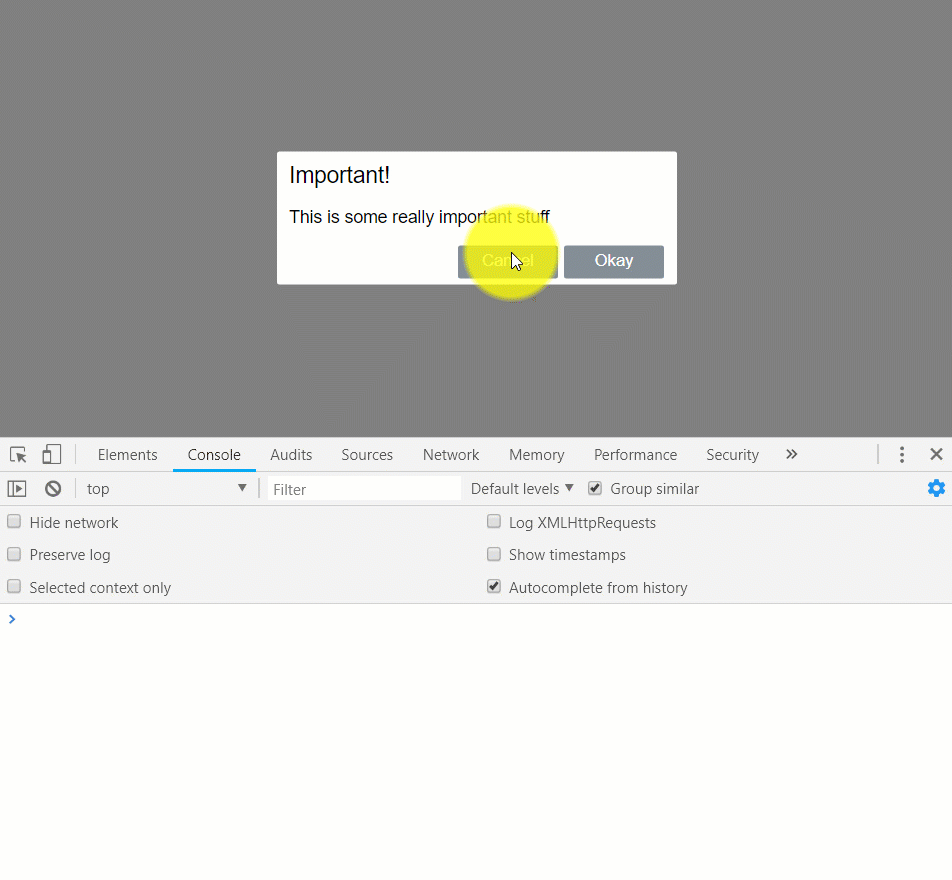The width and height of the screenshot is (952, 880).
Task: Uncheck Group similar
Action: pos(594,488)
